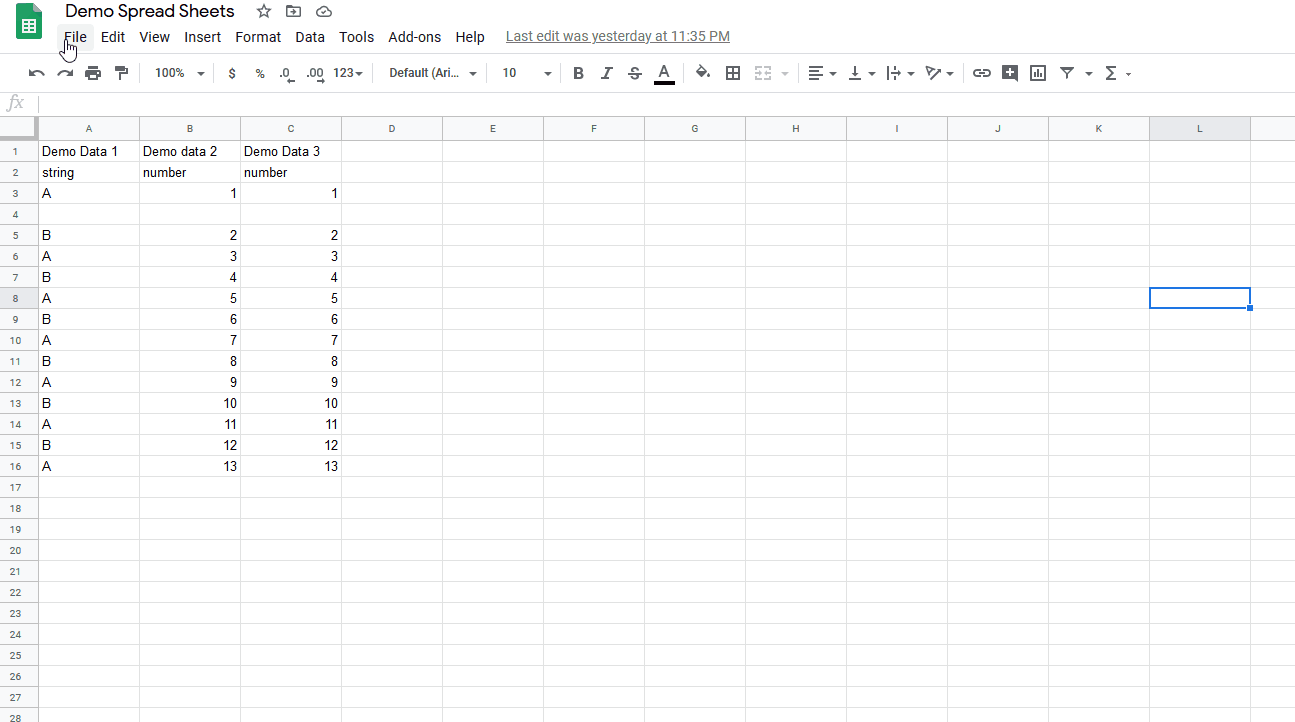Click the Merge cells icon
This screenshot has height=722, width=1295.
pos(763,73)
